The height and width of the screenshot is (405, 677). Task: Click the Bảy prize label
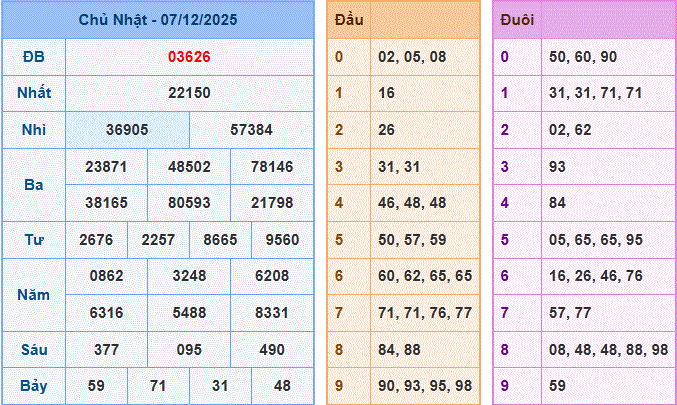[x=34, y=386]
